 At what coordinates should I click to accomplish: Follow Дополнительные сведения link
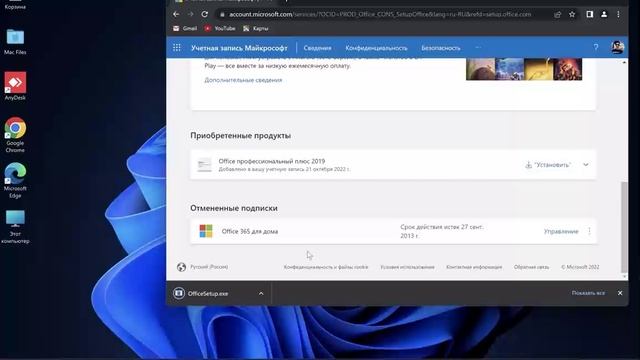click(243, 80)
